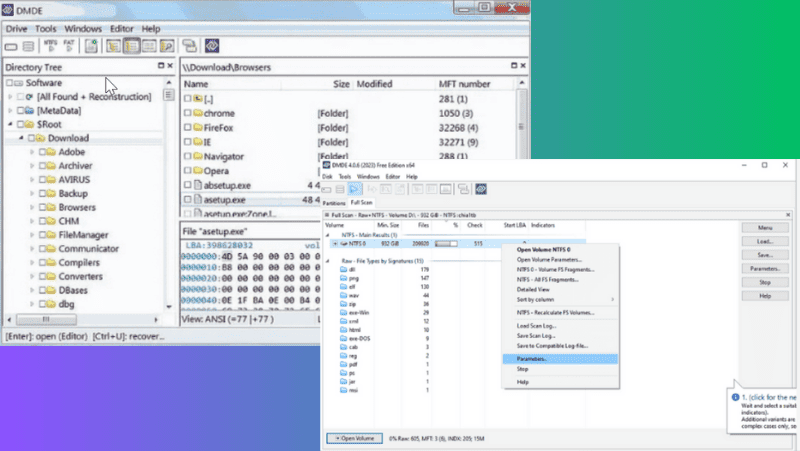Image resolution: width=800 pixels, height=451 pixels.
Task: Click Select Drive icon in DMDE 4.0.6 toolbar
Action: [x=327, y=190]
